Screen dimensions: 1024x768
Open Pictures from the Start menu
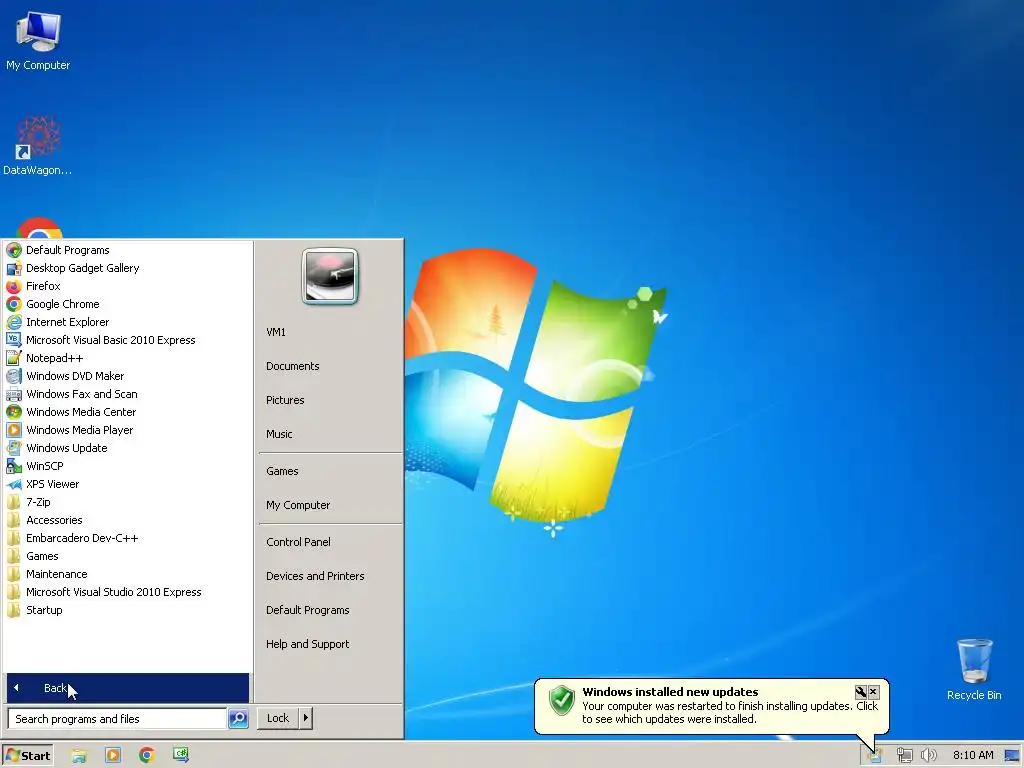pyautogui.click(x=285, y=400)
